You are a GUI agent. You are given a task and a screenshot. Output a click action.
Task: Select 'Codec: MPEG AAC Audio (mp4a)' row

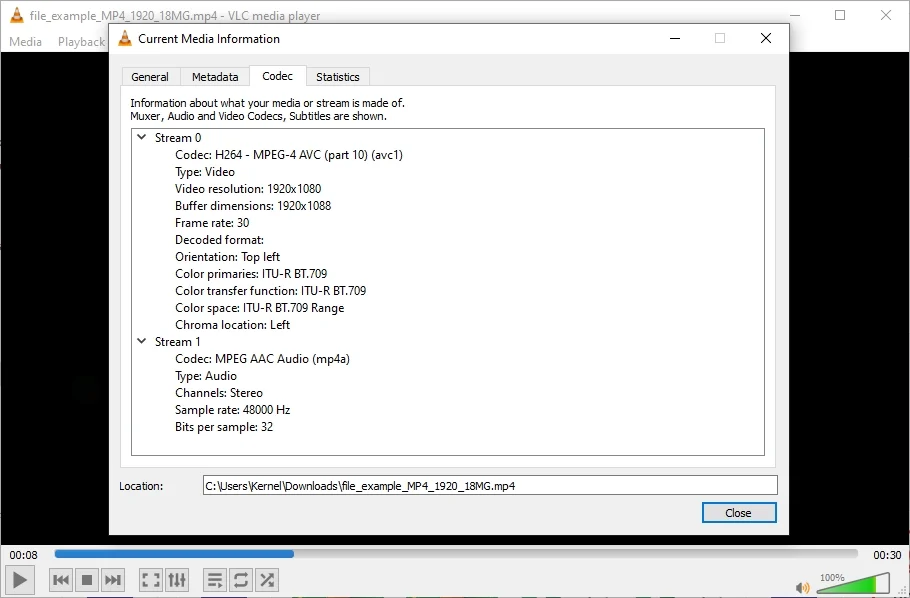coord(262,359)
